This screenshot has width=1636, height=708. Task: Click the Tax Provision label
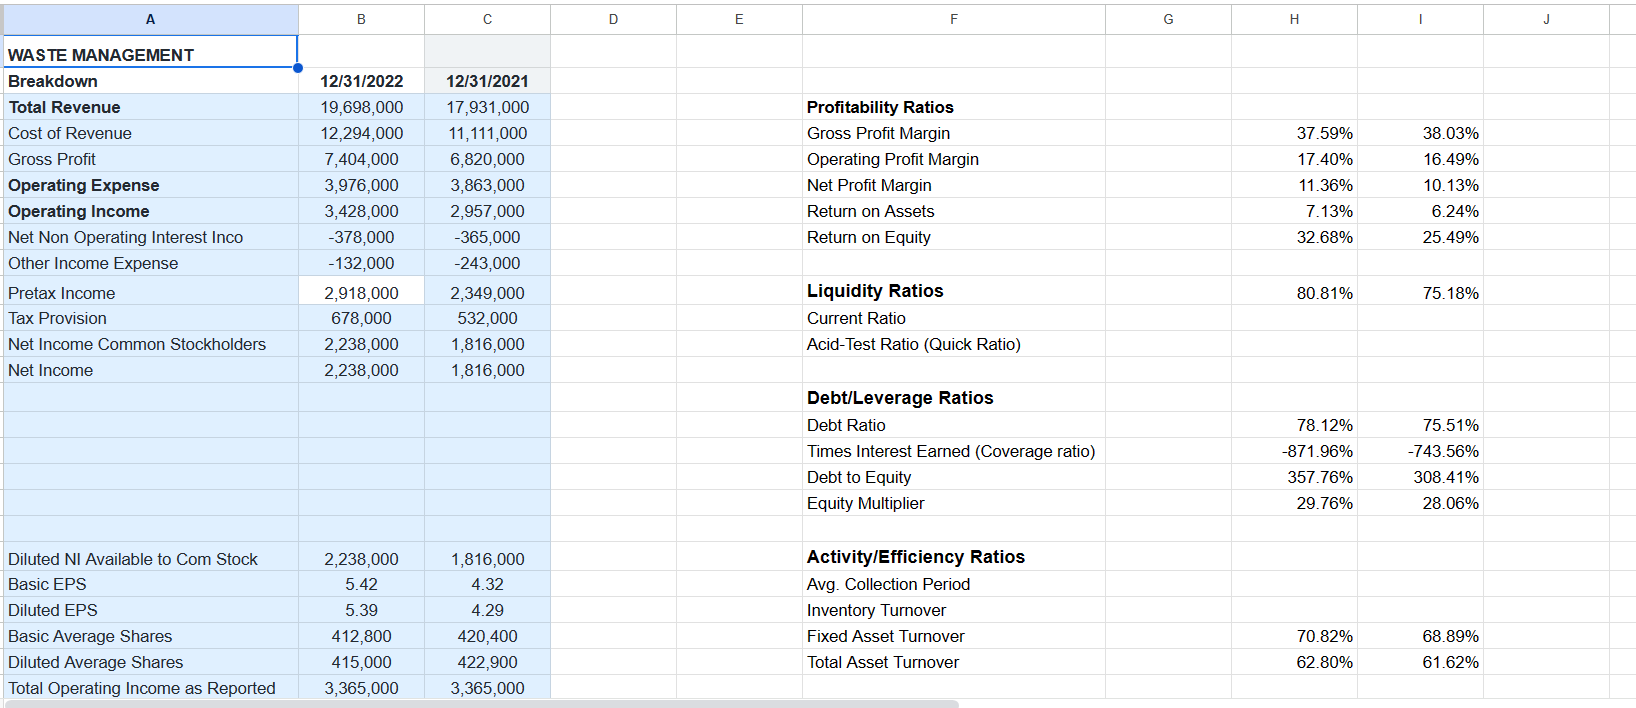click(x=57, y=318)
